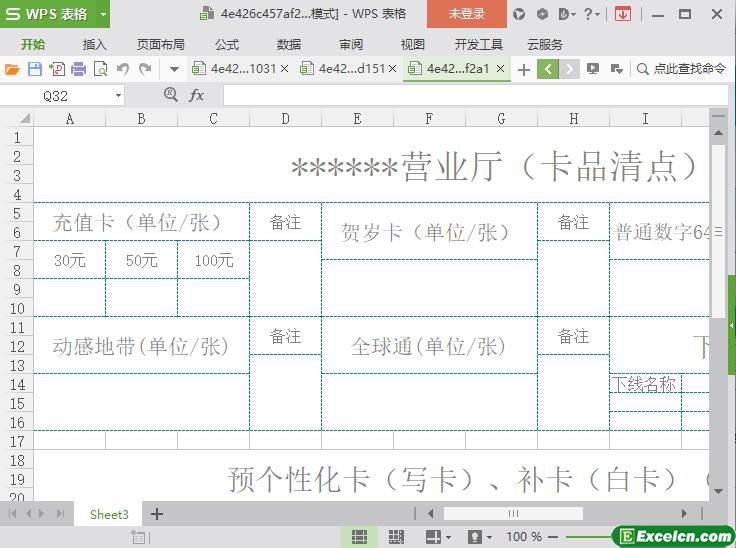Click the red download ribbon-collapse icon
Screen dimensions: 736x548
(623, 15)
